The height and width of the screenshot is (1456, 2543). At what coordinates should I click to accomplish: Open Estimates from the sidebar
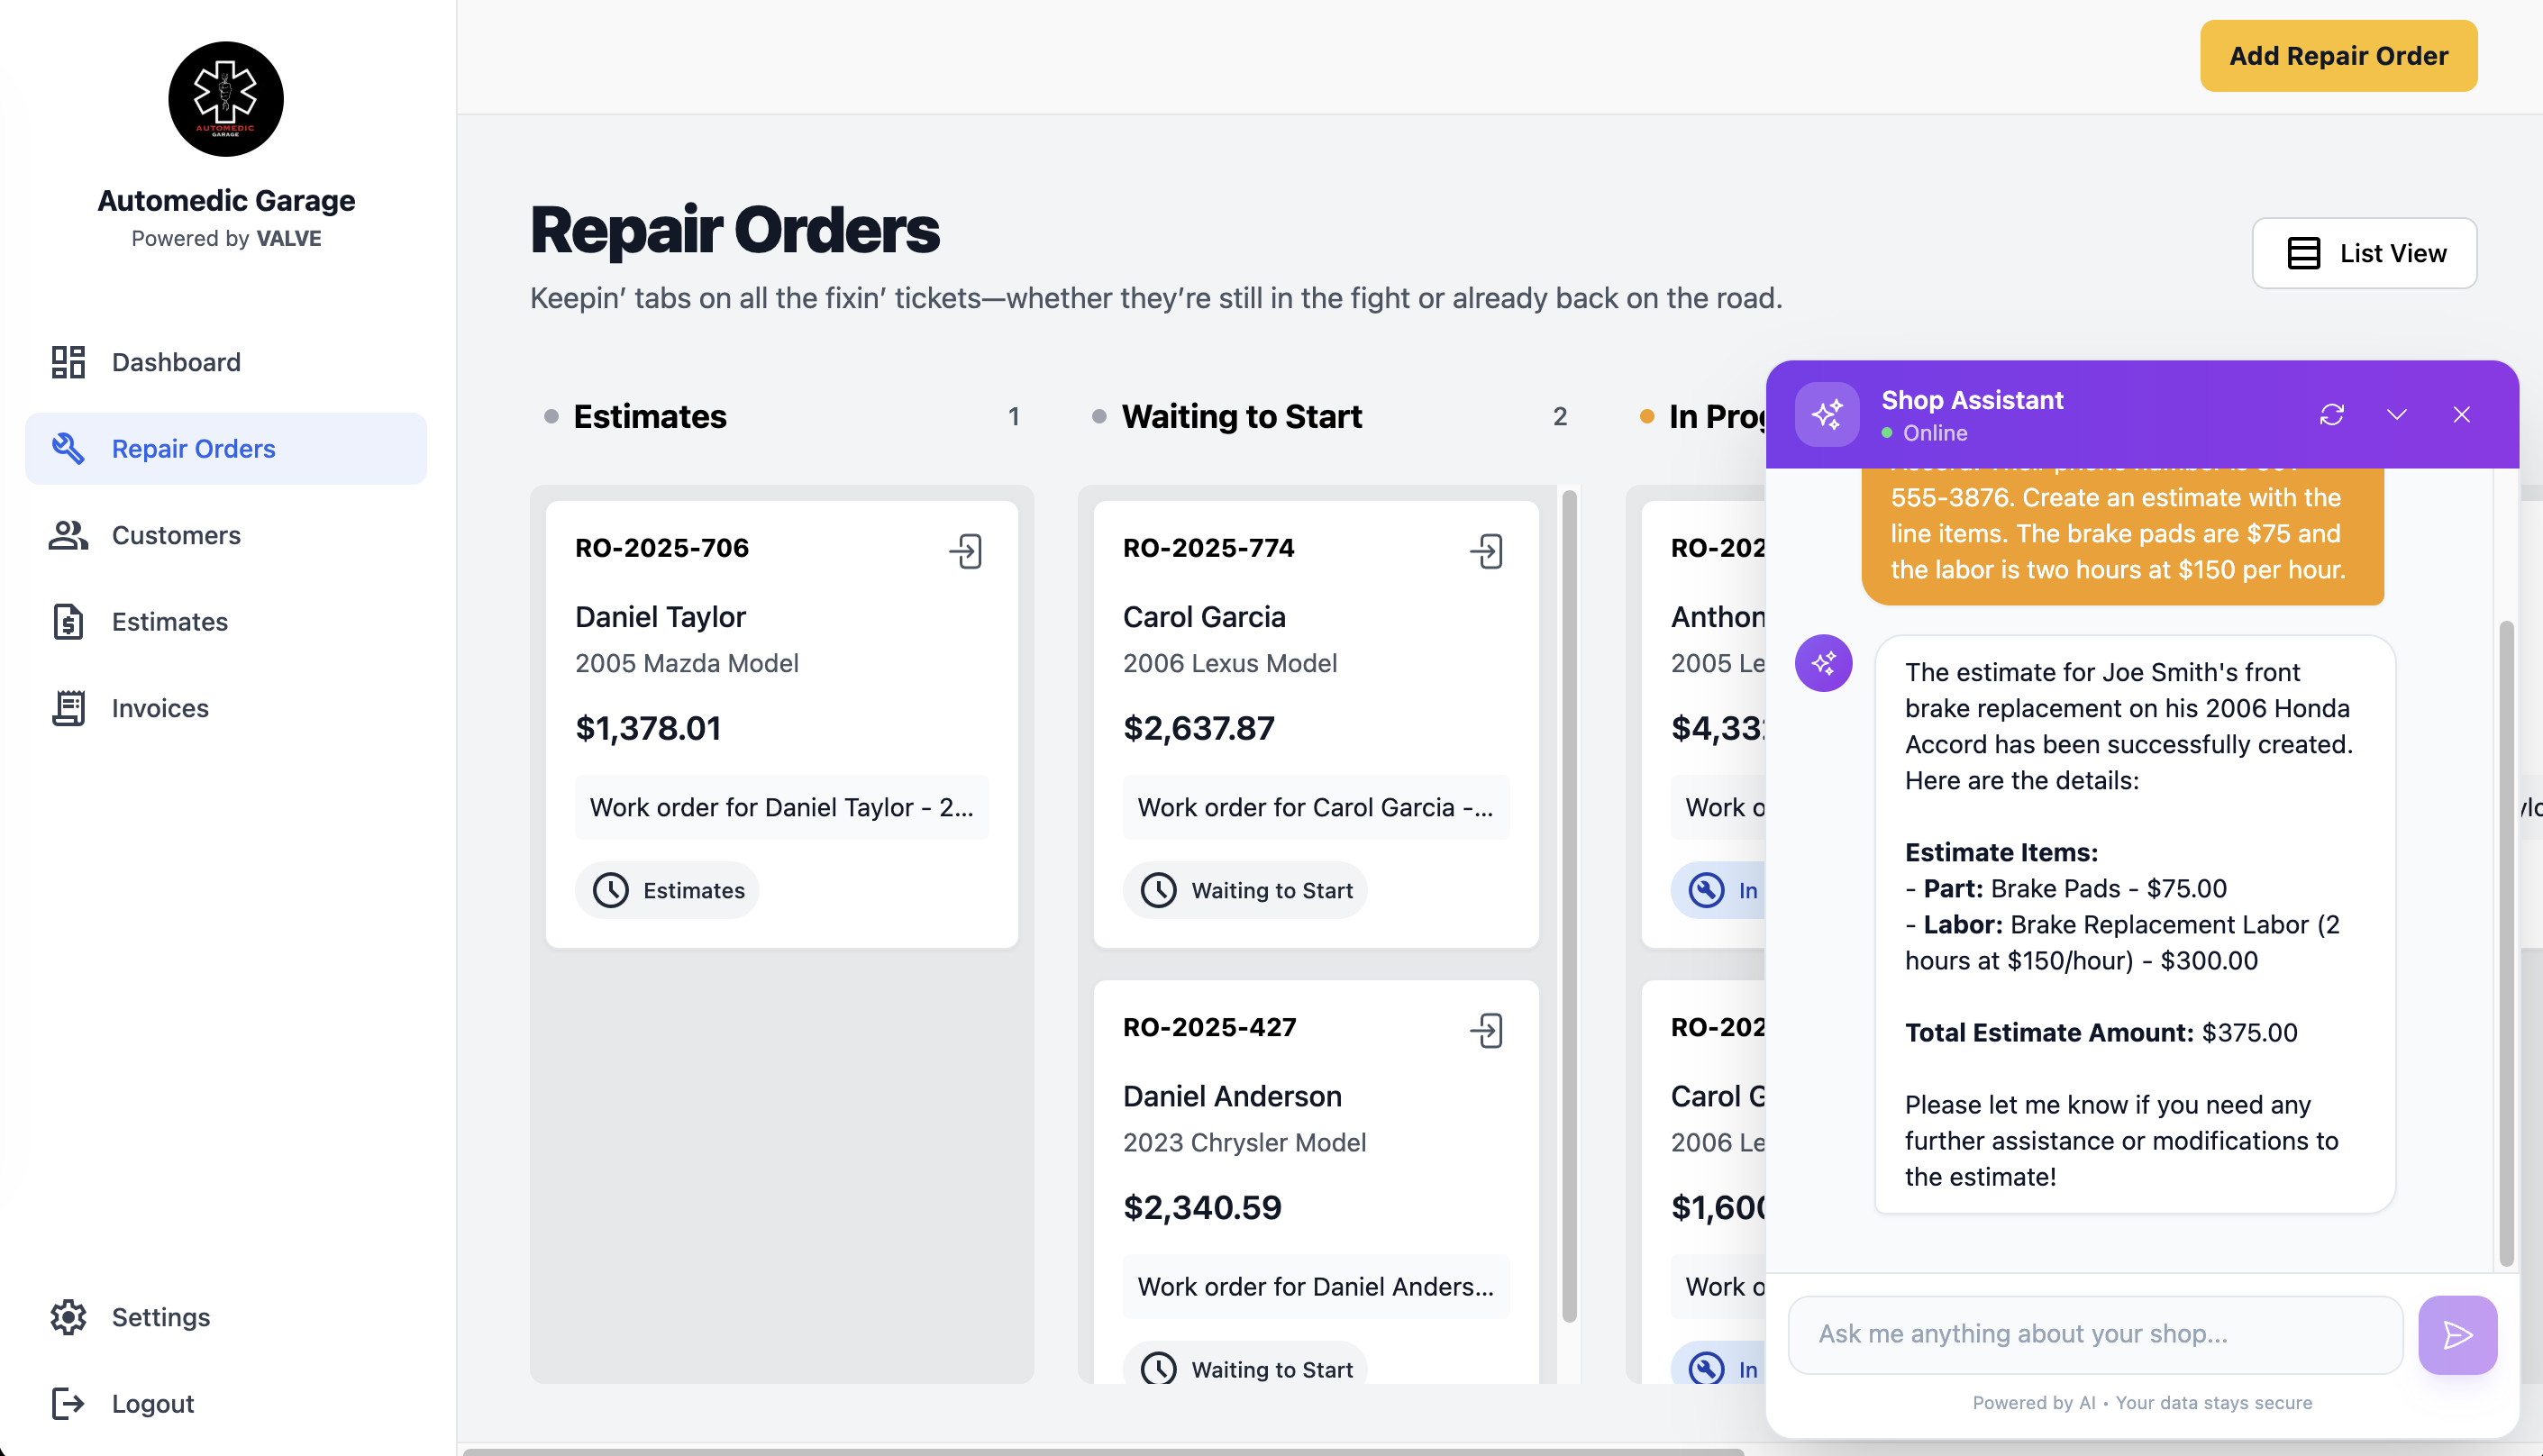pos(170,621)
